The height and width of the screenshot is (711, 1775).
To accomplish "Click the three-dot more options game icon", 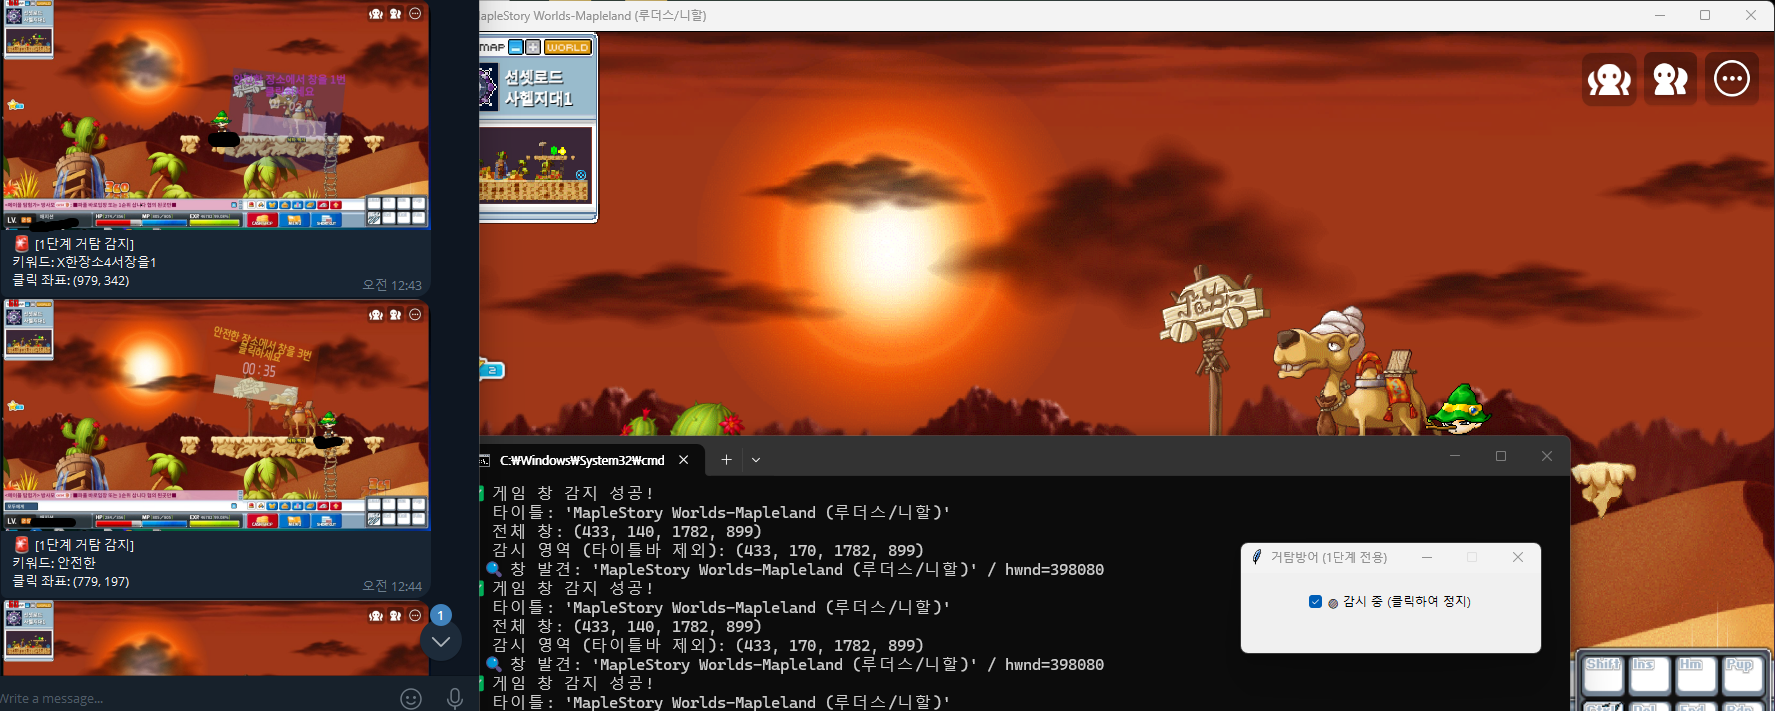I will [1731, 79].
